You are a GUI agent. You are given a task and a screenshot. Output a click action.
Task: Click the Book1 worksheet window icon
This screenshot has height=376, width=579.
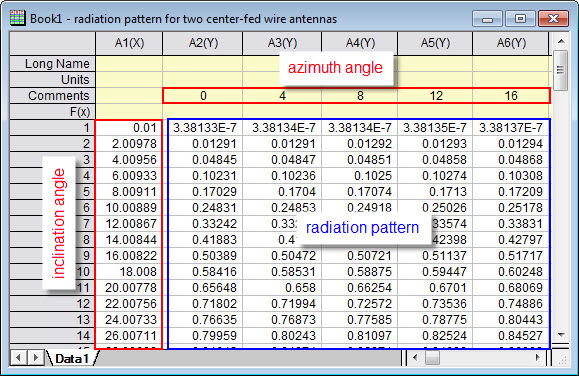[x=17, y=18]
